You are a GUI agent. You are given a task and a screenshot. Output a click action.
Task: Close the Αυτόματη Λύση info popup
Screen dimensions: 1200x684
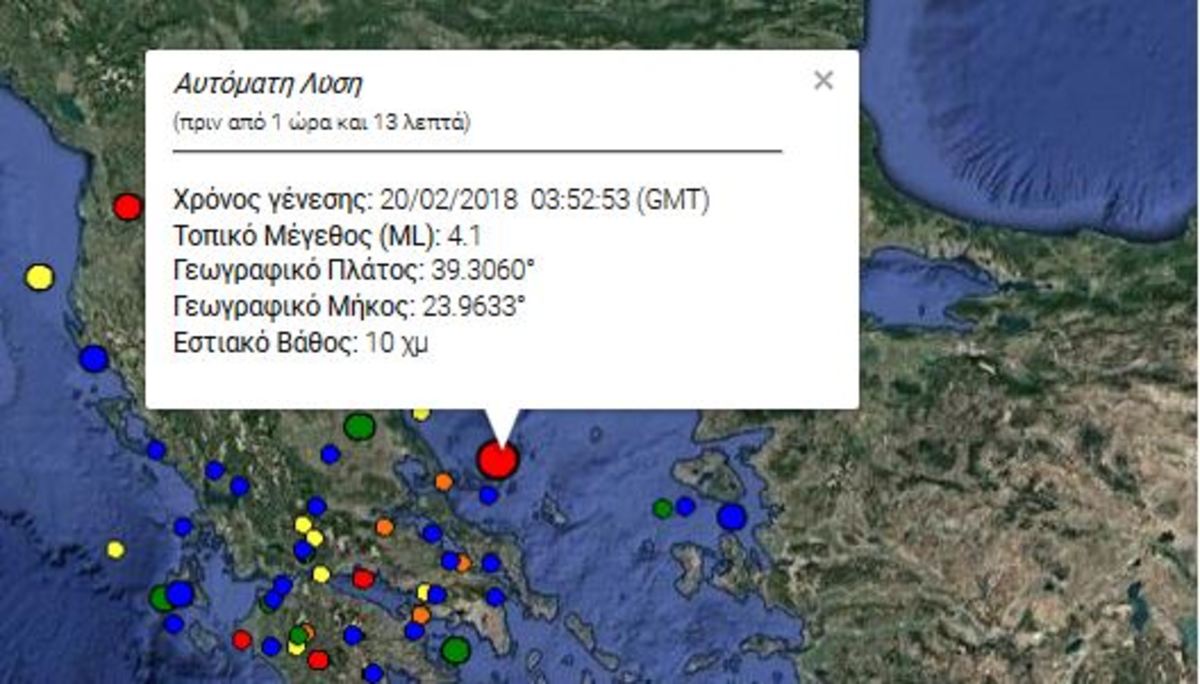[x=823, y=81]
